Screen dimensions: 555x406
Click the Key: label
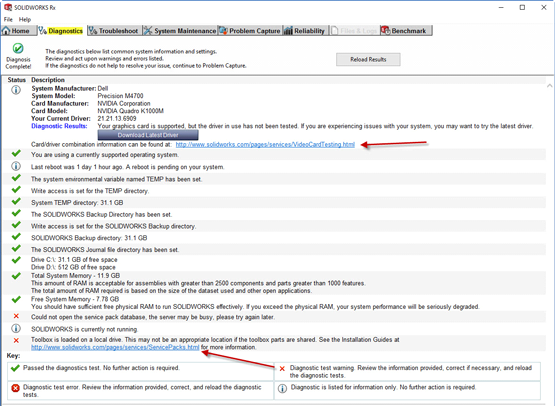pos(13,356)
